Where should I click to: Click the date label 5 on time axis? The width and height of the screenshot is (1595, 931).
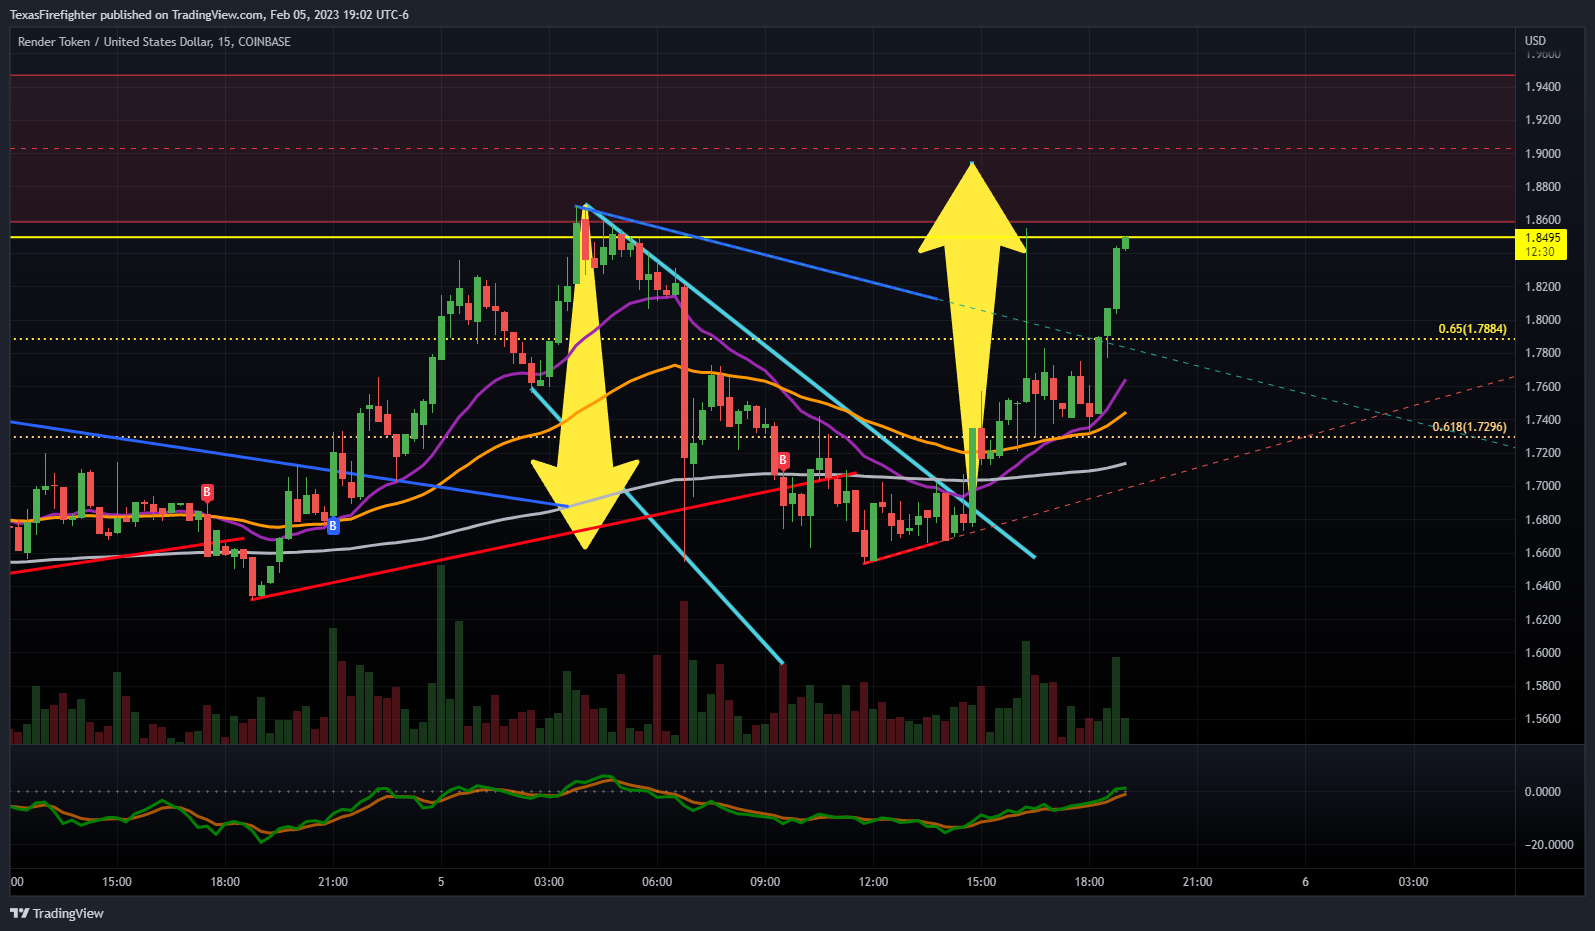[441, 882]
